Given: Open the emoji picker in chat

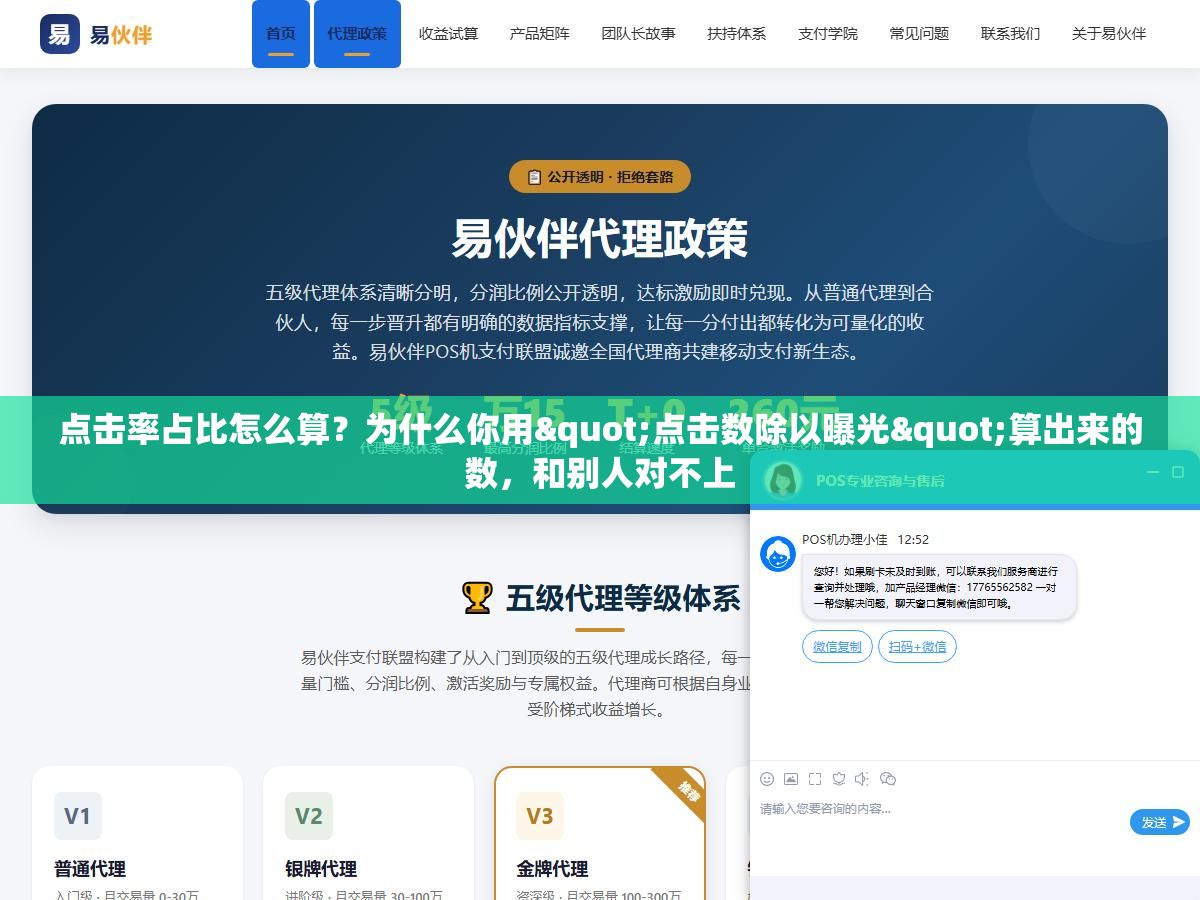Looking at the screenshot, I should tap(767, 778).
